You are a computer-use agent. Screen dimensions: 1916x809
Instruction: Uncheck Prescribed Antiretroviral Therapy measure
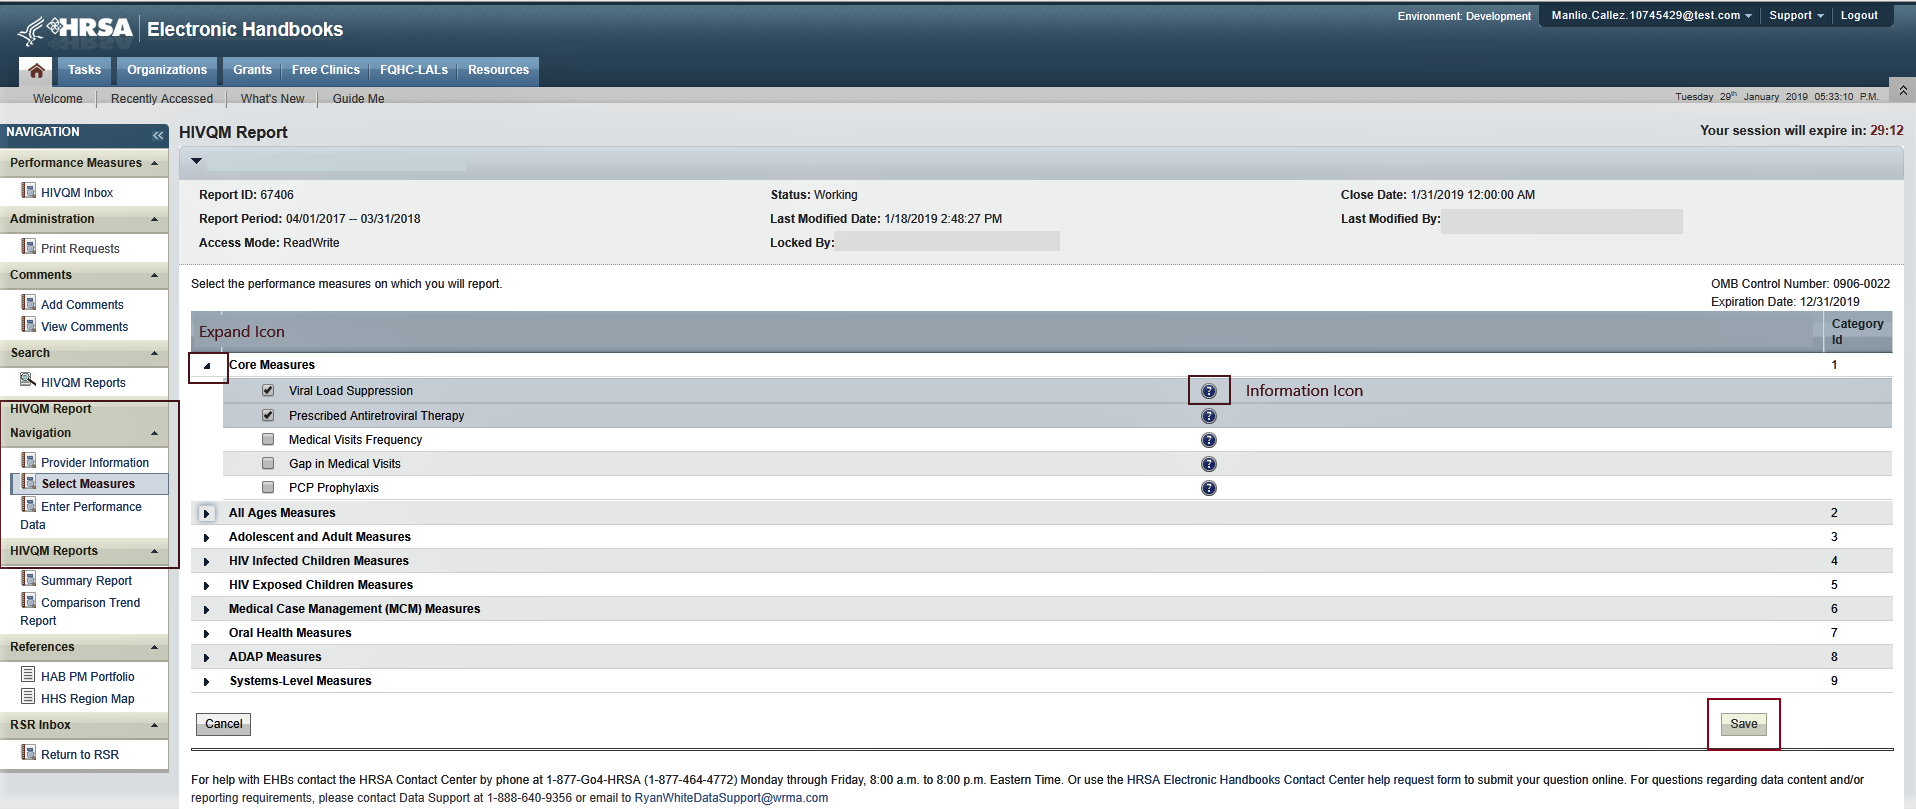click(x=268, y=415)
